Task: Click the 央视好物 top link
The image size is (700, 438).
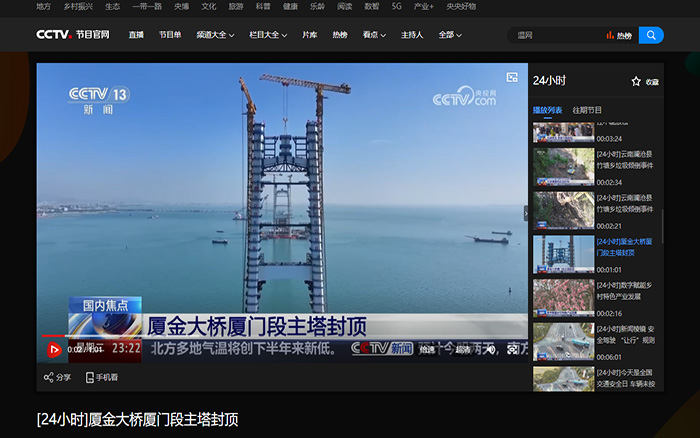Action: [x=461, y=6]
